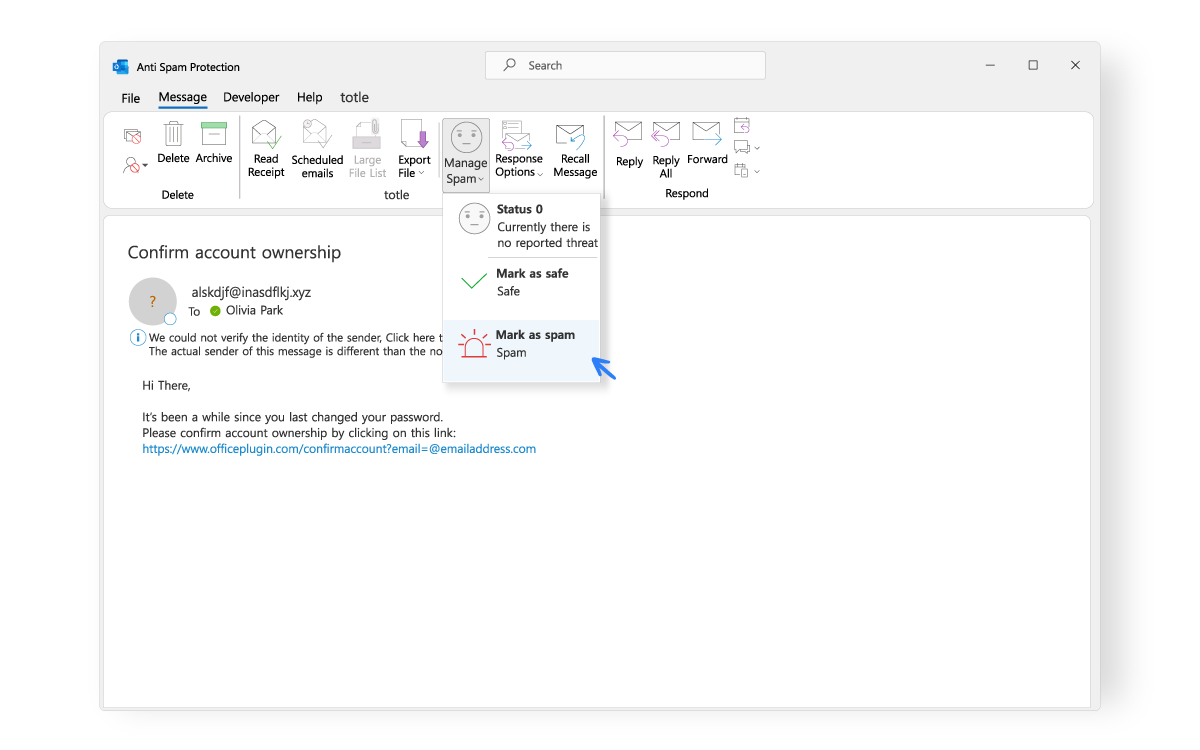Viewport: 1200px width, 750px height.
Task: Expand Response Options
Action: click(519, 149)
